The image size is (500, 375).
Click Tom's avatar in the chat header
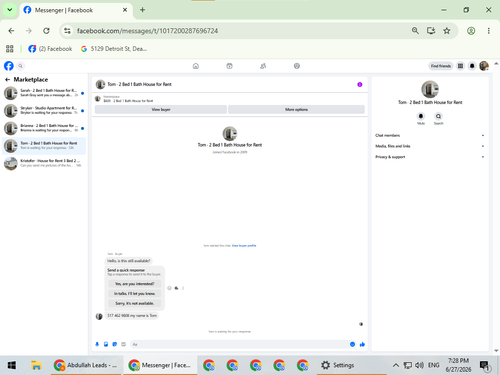(100, 84)
